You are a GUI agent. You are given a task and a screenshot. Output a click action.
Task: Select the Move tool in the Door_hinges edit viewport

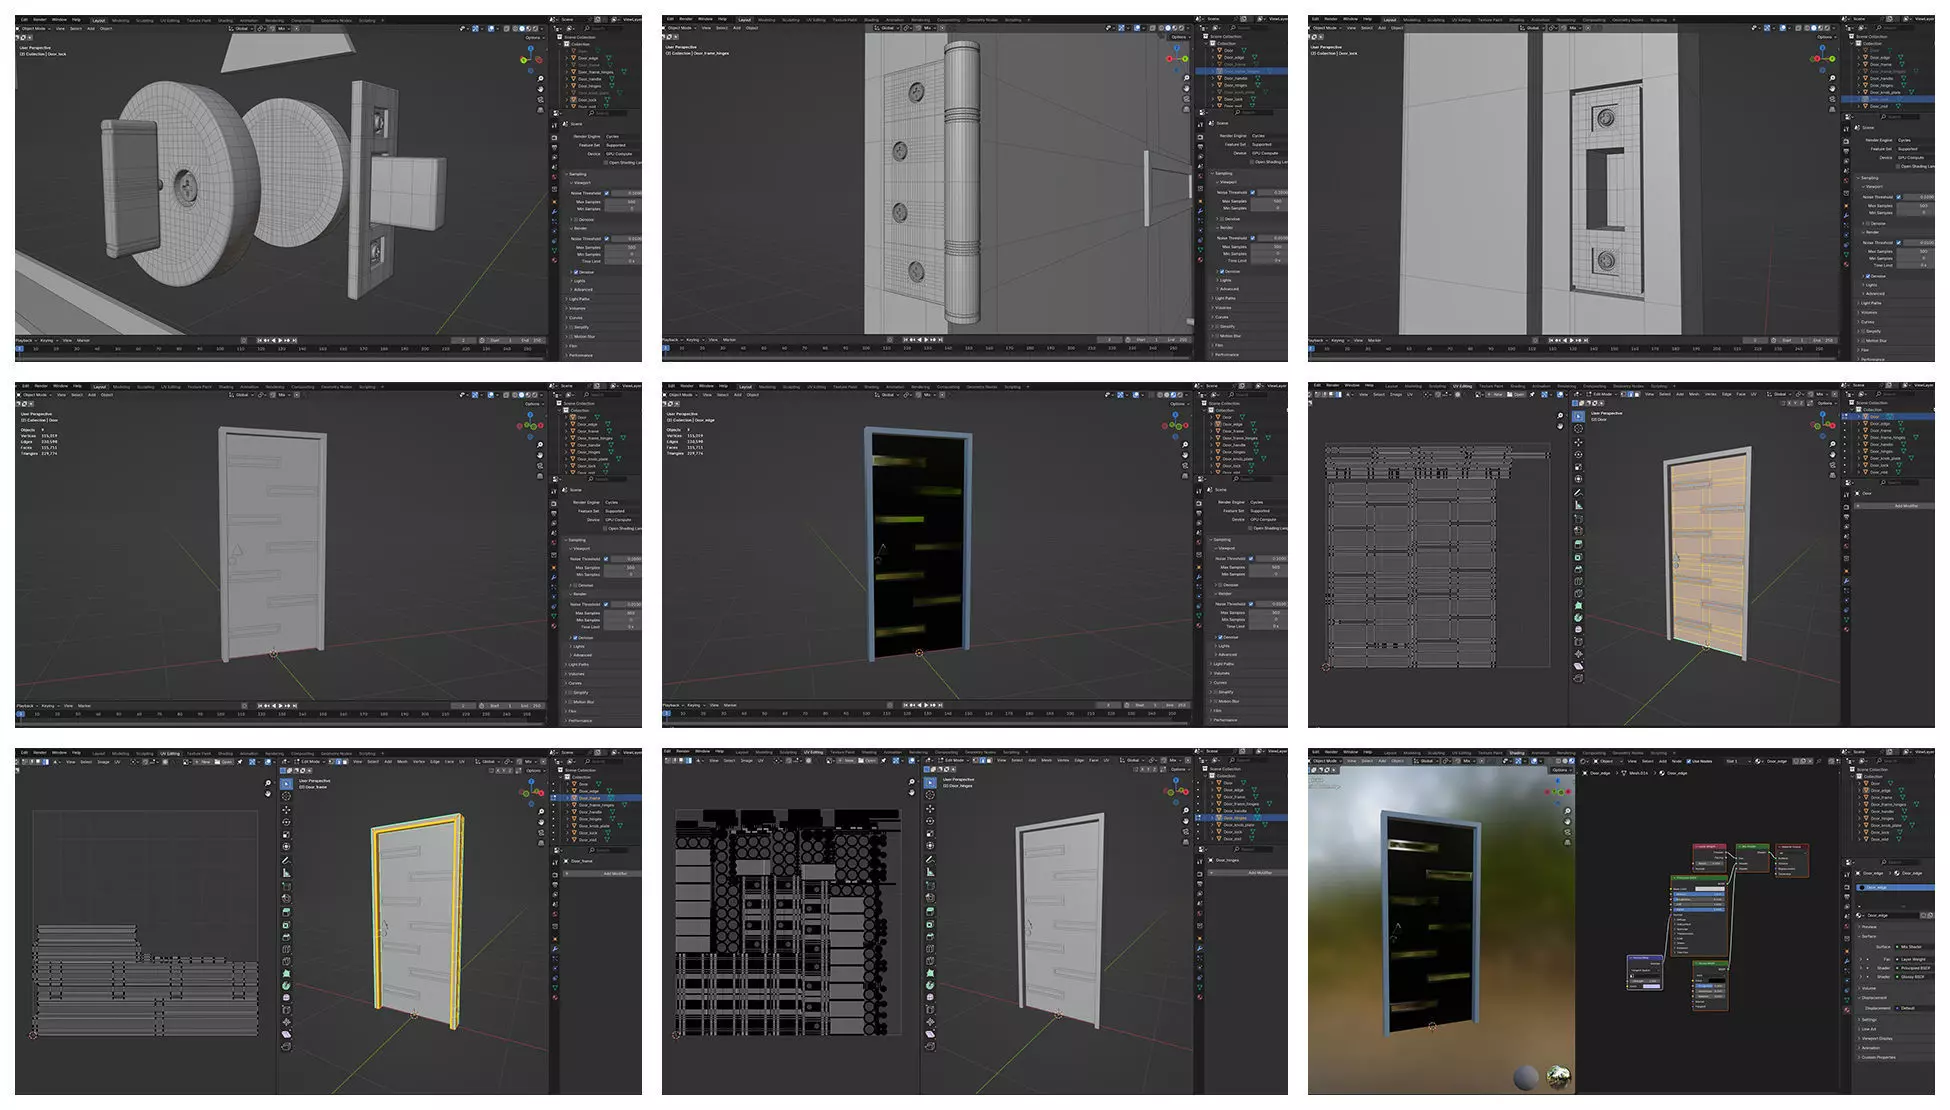point(930,808)
